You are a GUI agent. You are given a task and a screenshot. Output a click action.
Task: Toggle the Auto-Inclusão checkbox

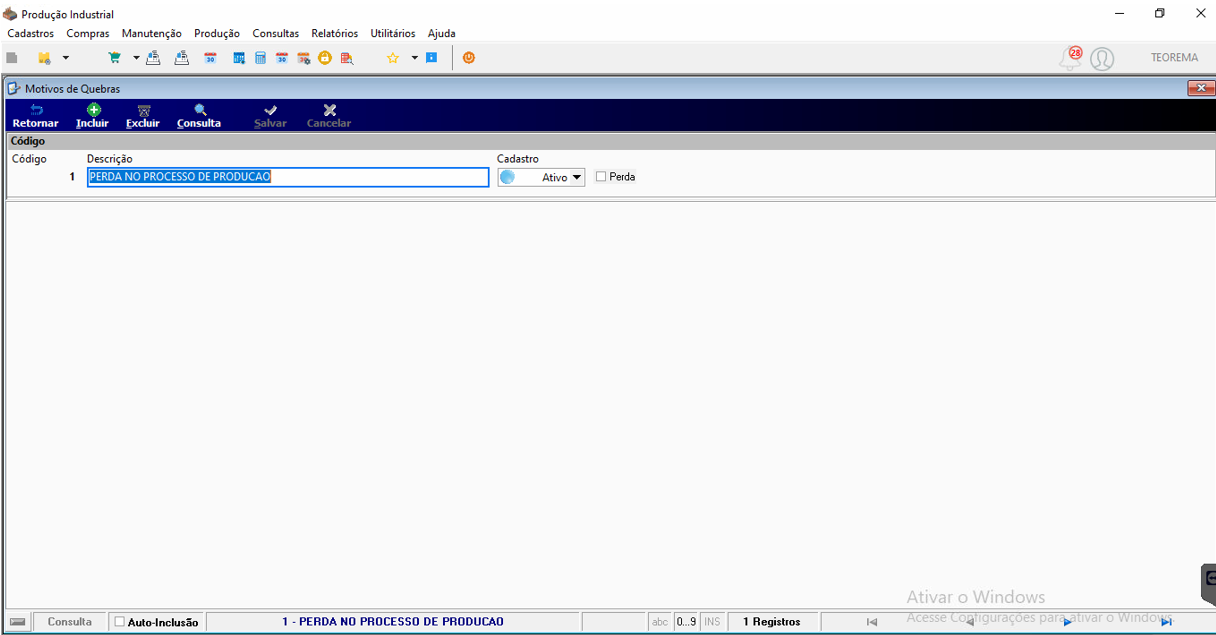(x=120, y=621)
